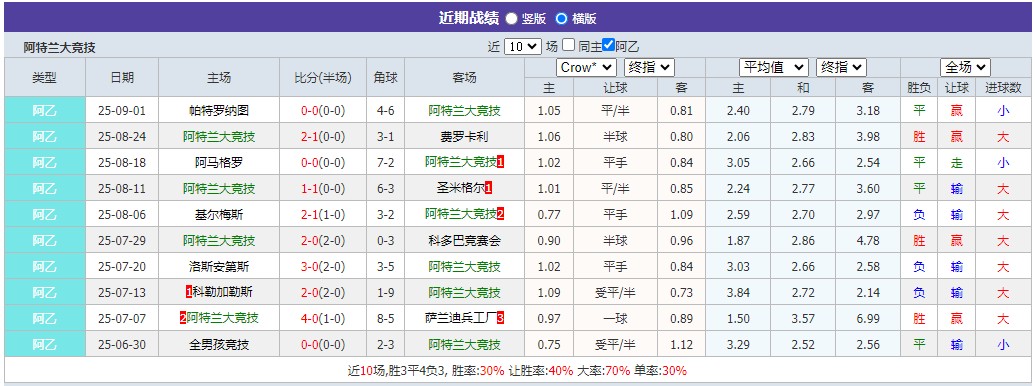
Task: Click the 小 goals result on 25-09-01
Action: tap(1003, 111)
